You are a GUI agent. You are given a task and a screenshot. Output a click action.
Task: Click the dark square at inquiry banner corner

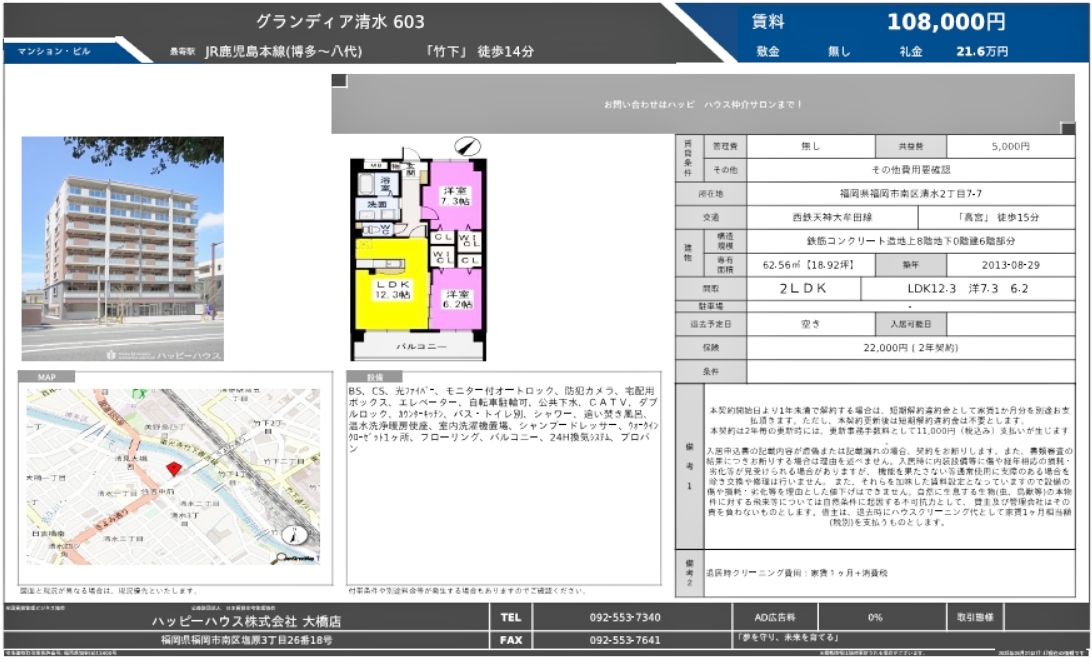click(x=339, y=81)
